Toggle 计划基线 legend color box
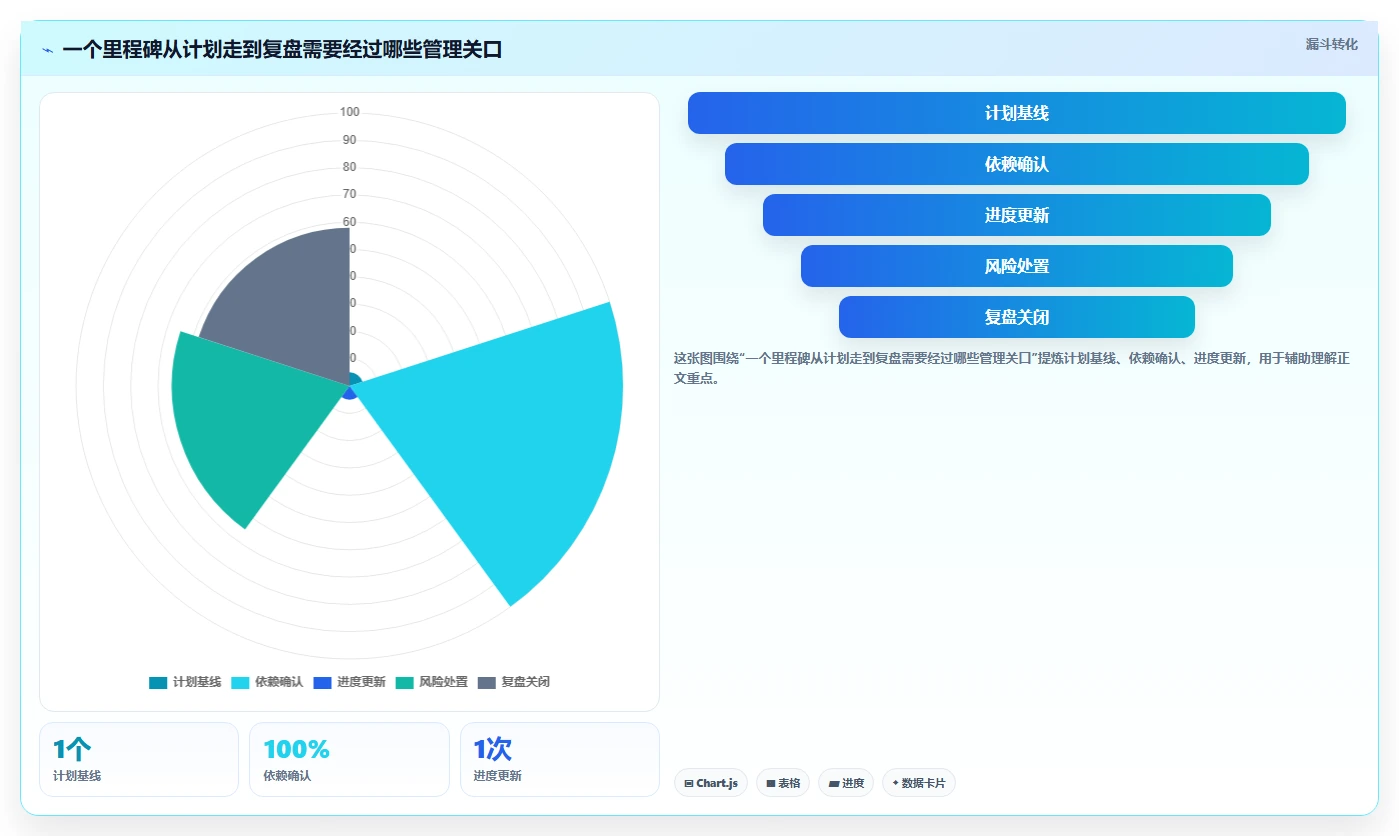The height and width of the screenshot is (836, 1399). click(158, 682)
